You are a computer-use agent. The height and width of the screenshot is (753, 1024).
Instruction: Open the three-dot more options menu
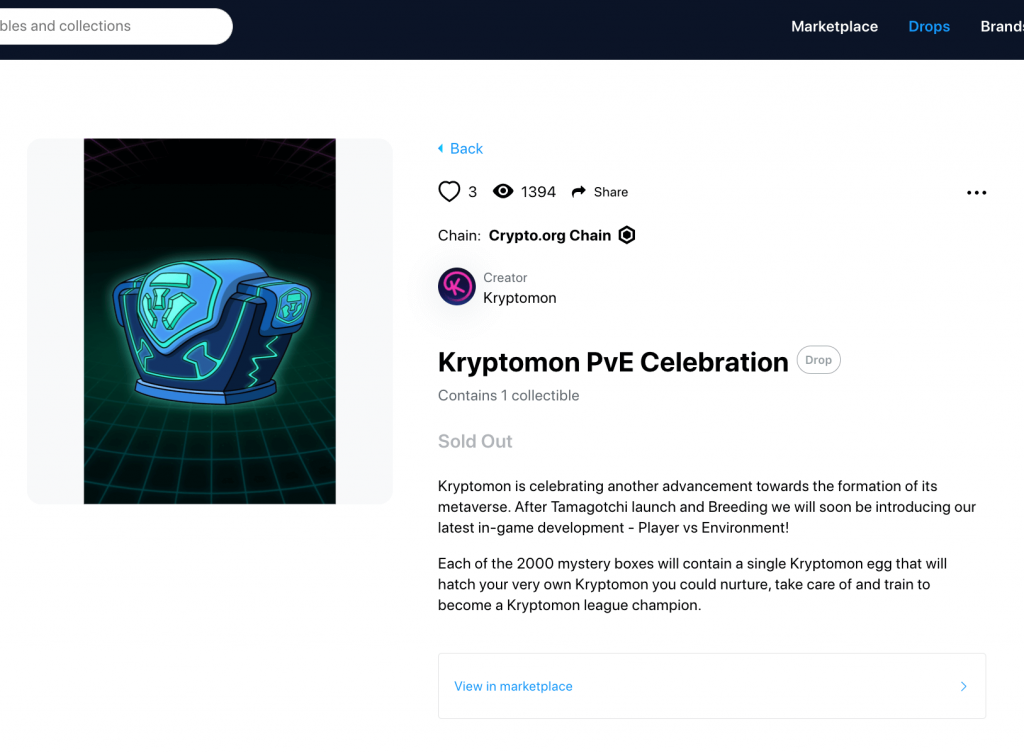(976, 193)
